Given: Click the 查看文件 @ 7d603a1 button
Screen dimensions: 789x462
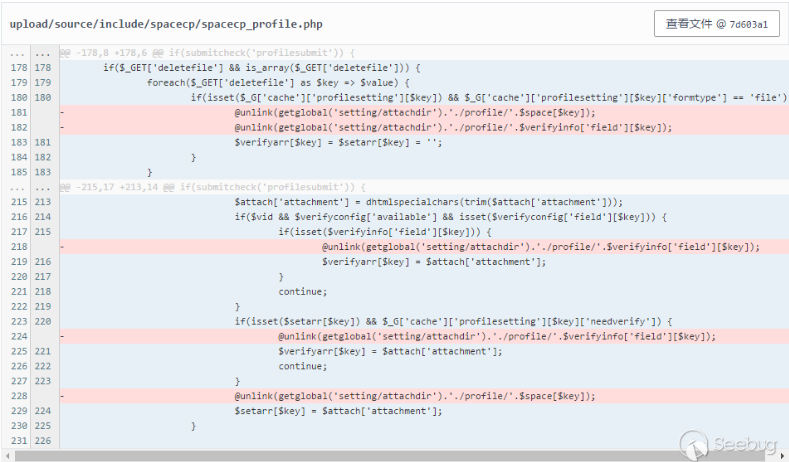Looking at the screenshot, I should coord(716,24).
